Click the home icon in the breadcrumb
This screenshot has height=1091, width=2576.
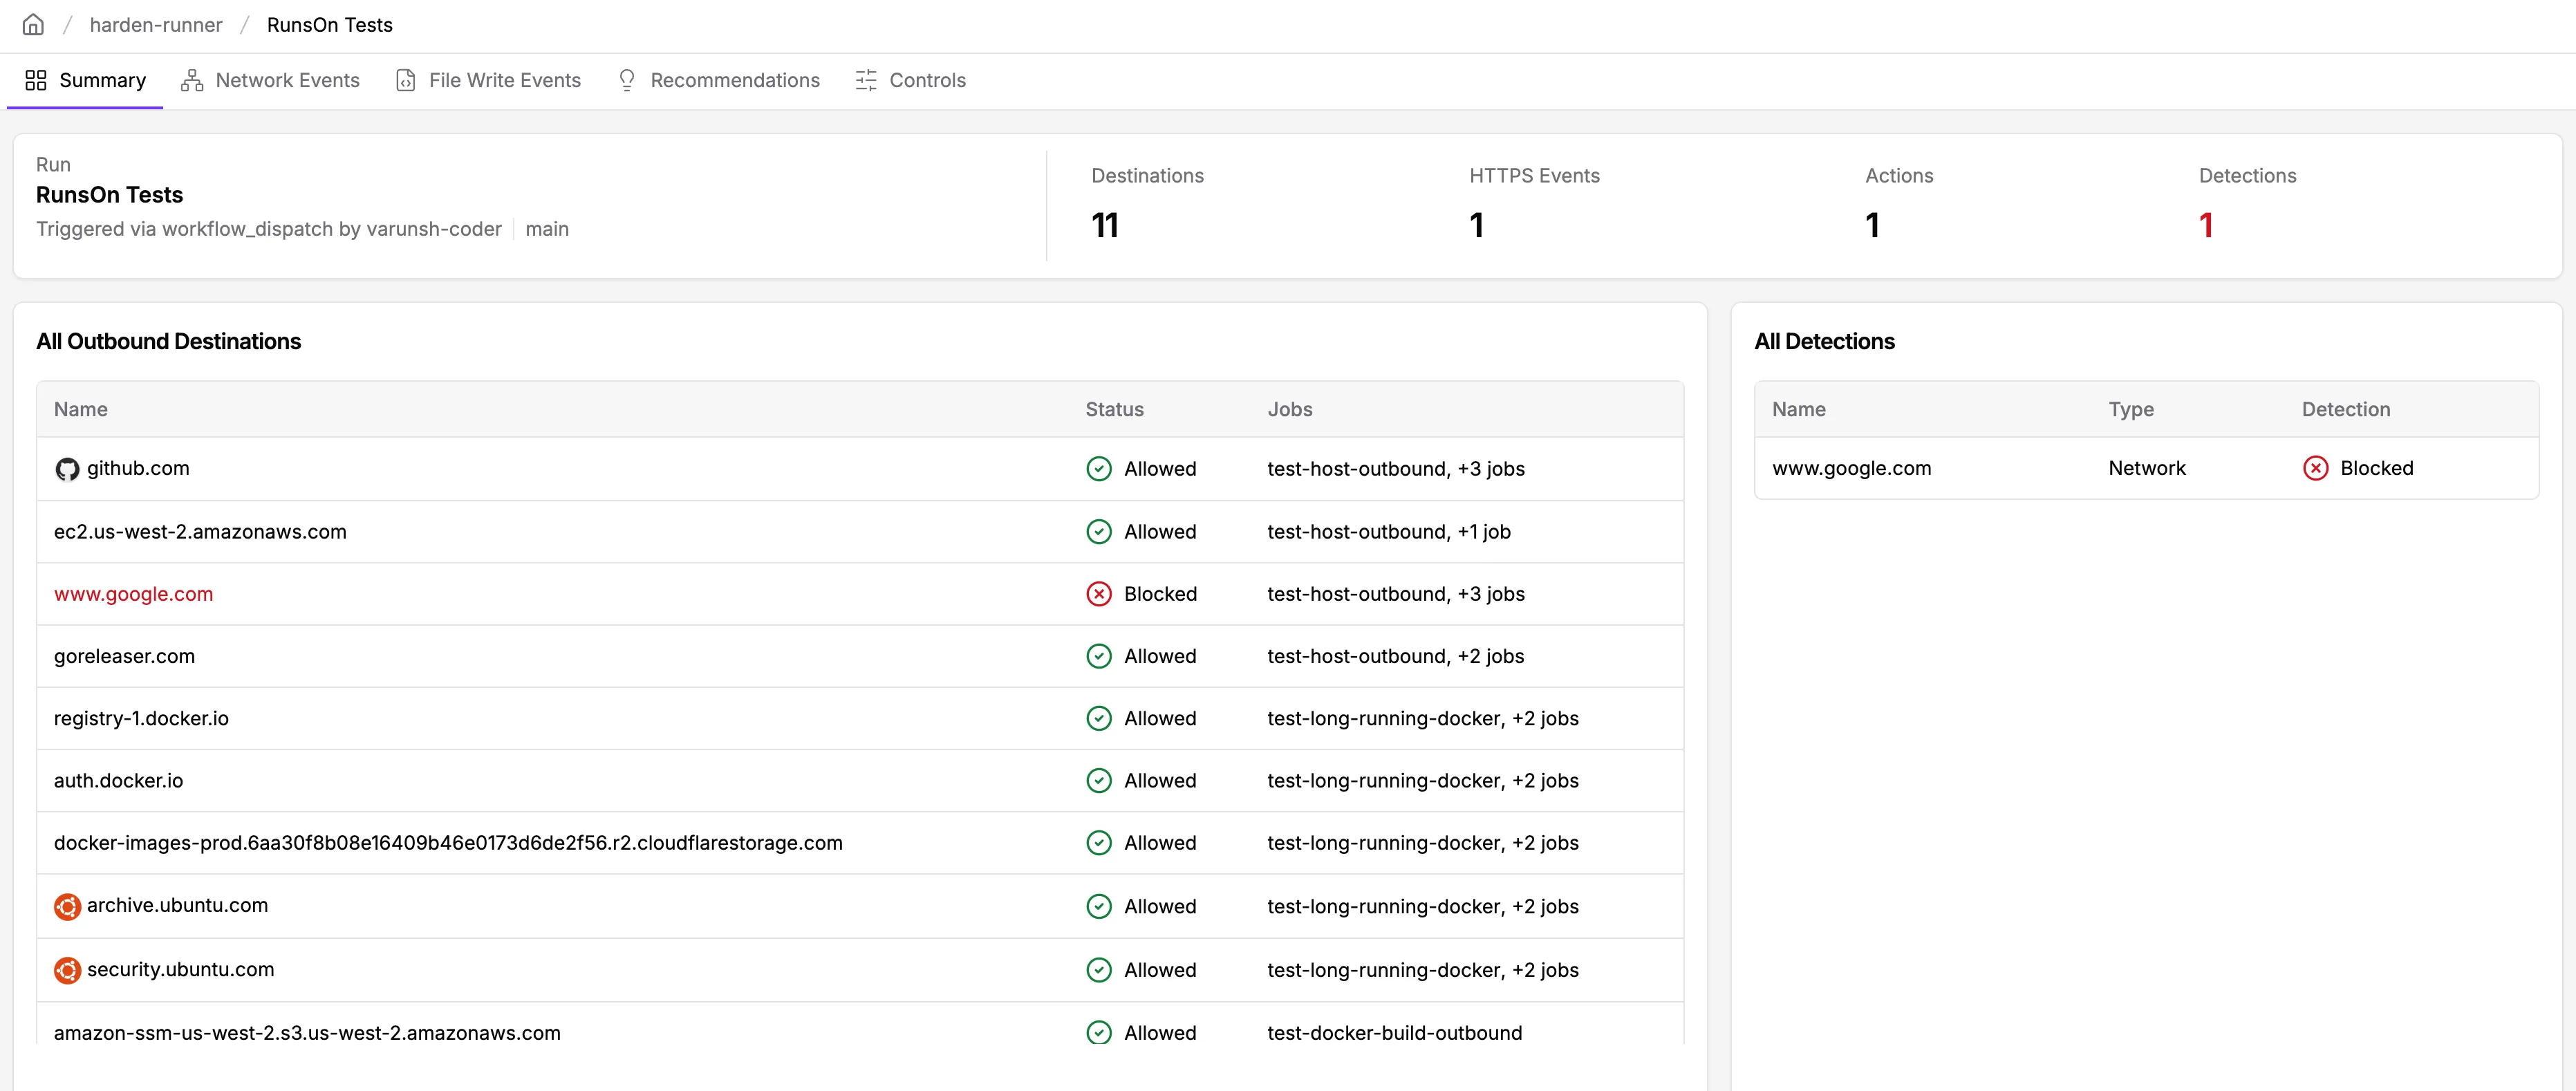click(33, 24)
